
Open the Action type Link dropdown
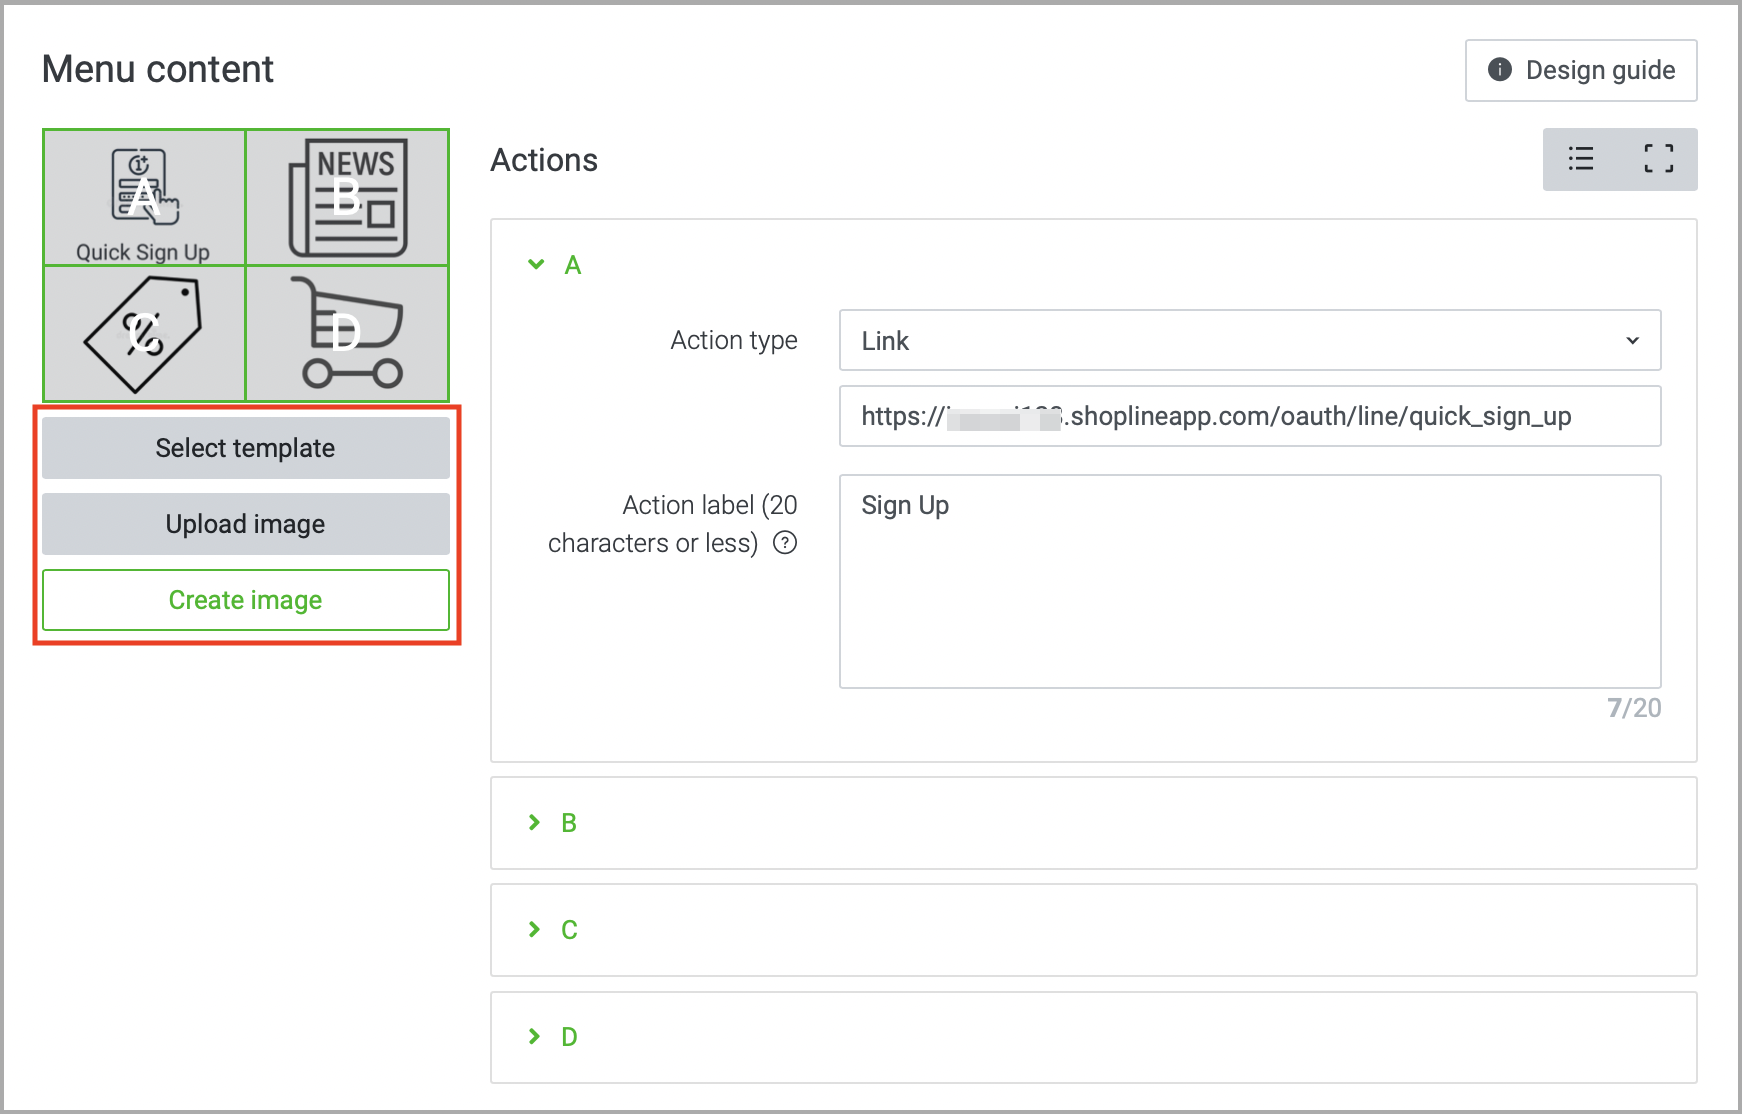[x=1250, y=340]
